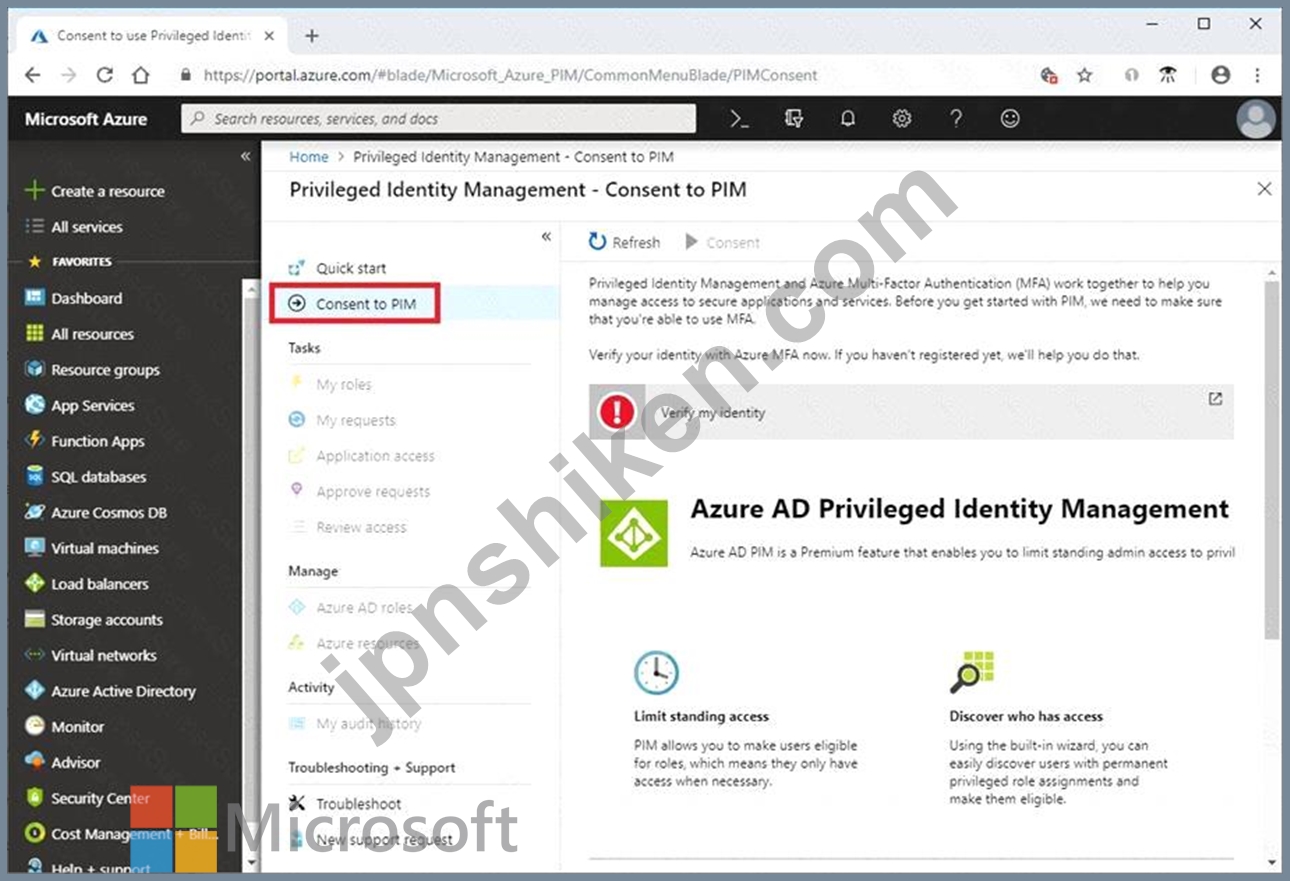Open the help question mark
The width and height of the screenshot is (1290, 881).
(956, 119)
